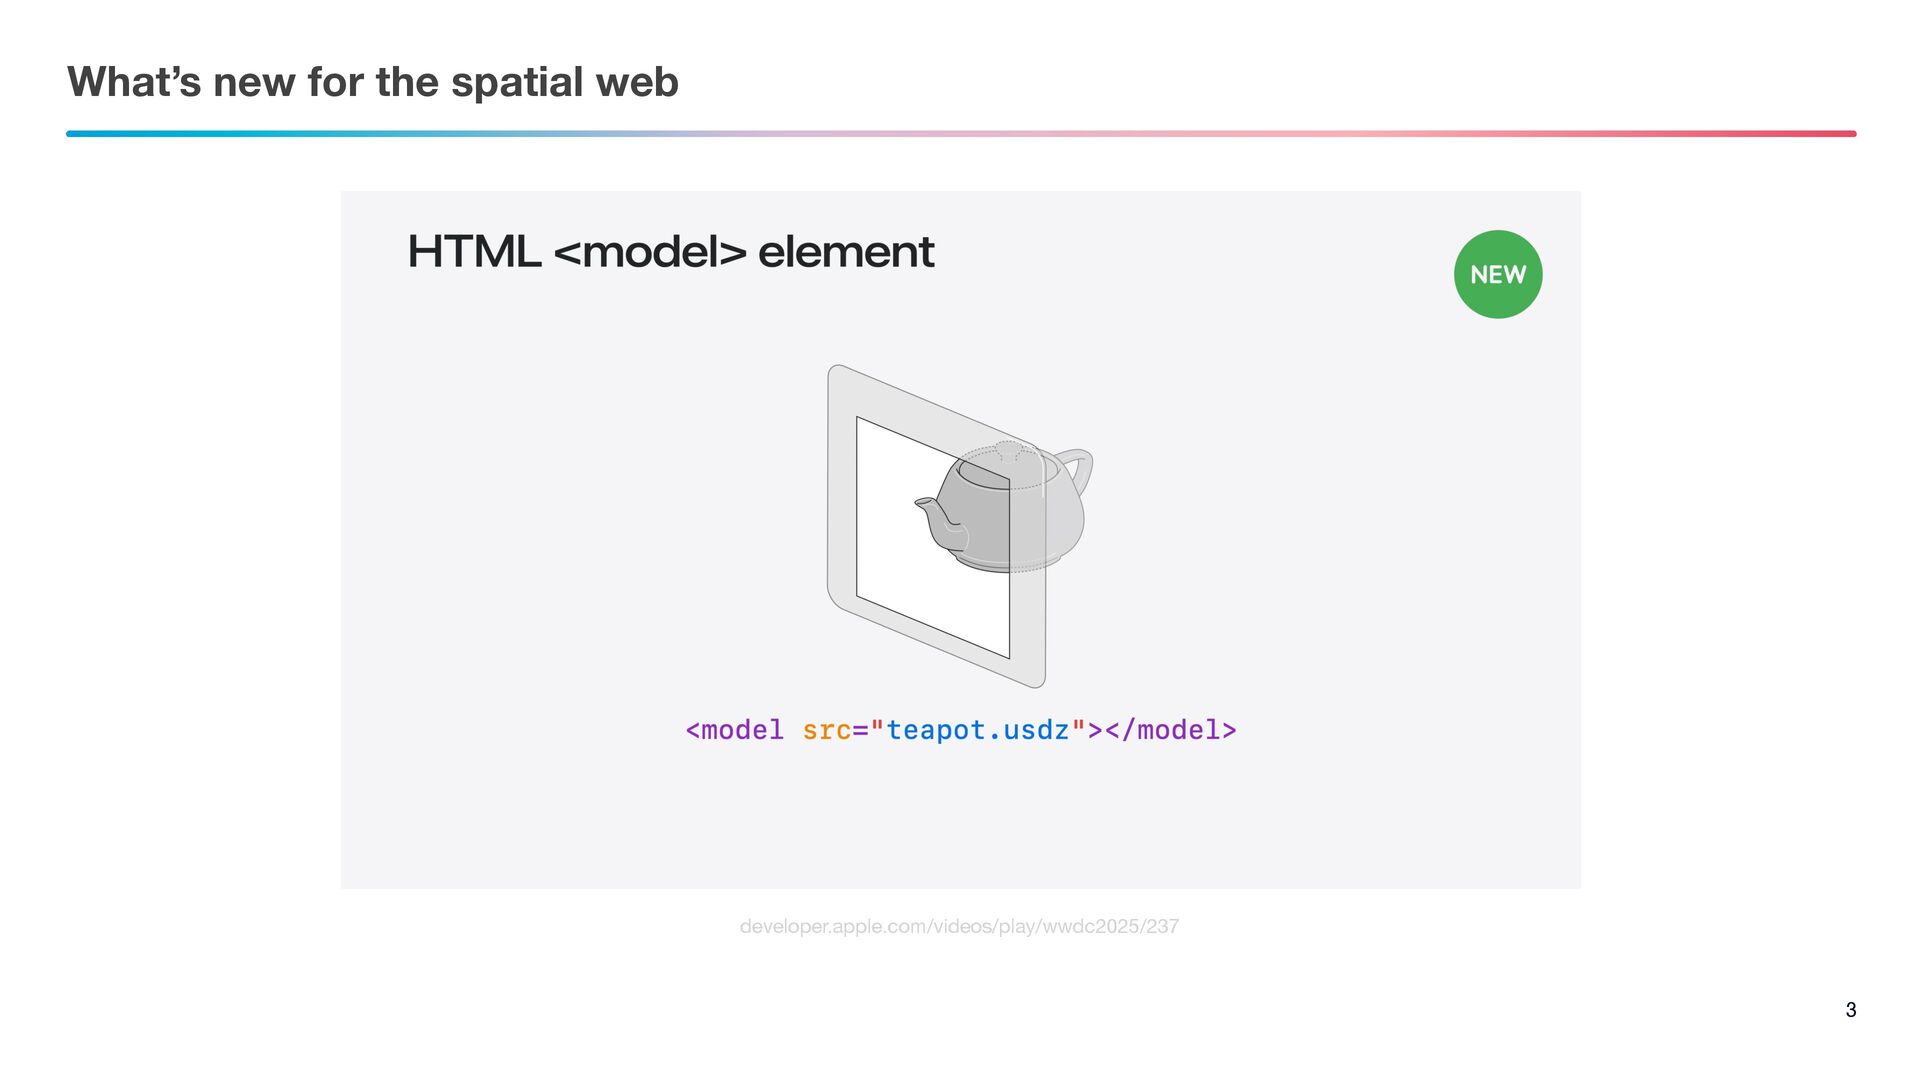
Task: Click the word "HTML" in the card heading
Action: point(474,251)
